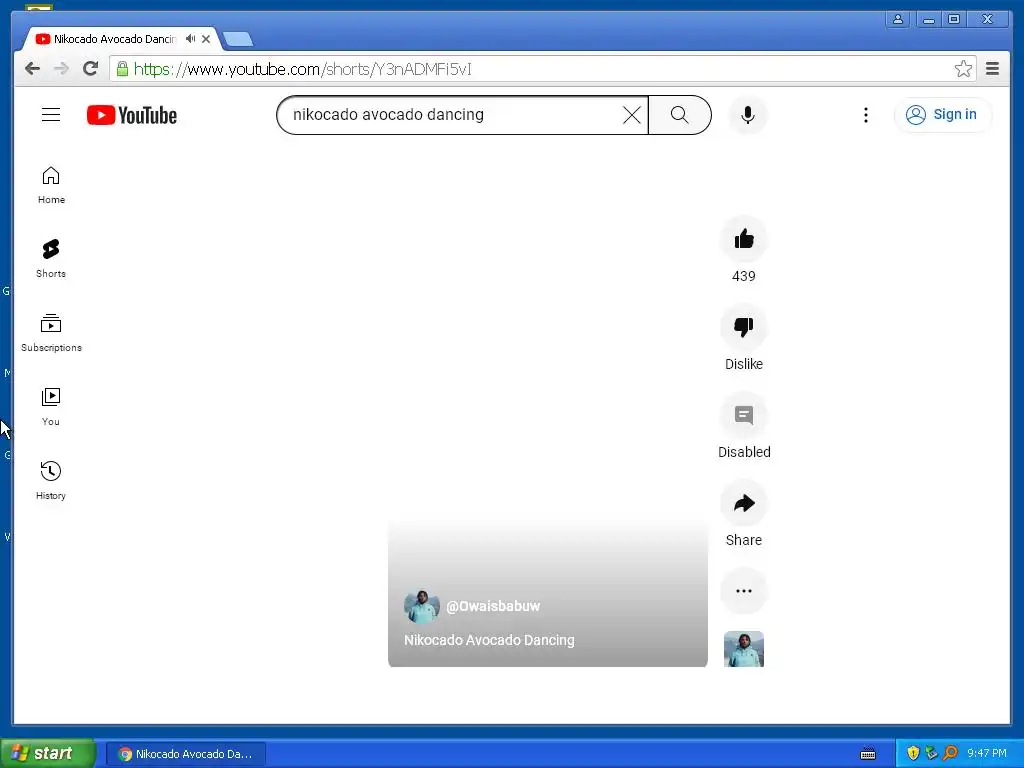Go forward in the browser

point(61,69)
